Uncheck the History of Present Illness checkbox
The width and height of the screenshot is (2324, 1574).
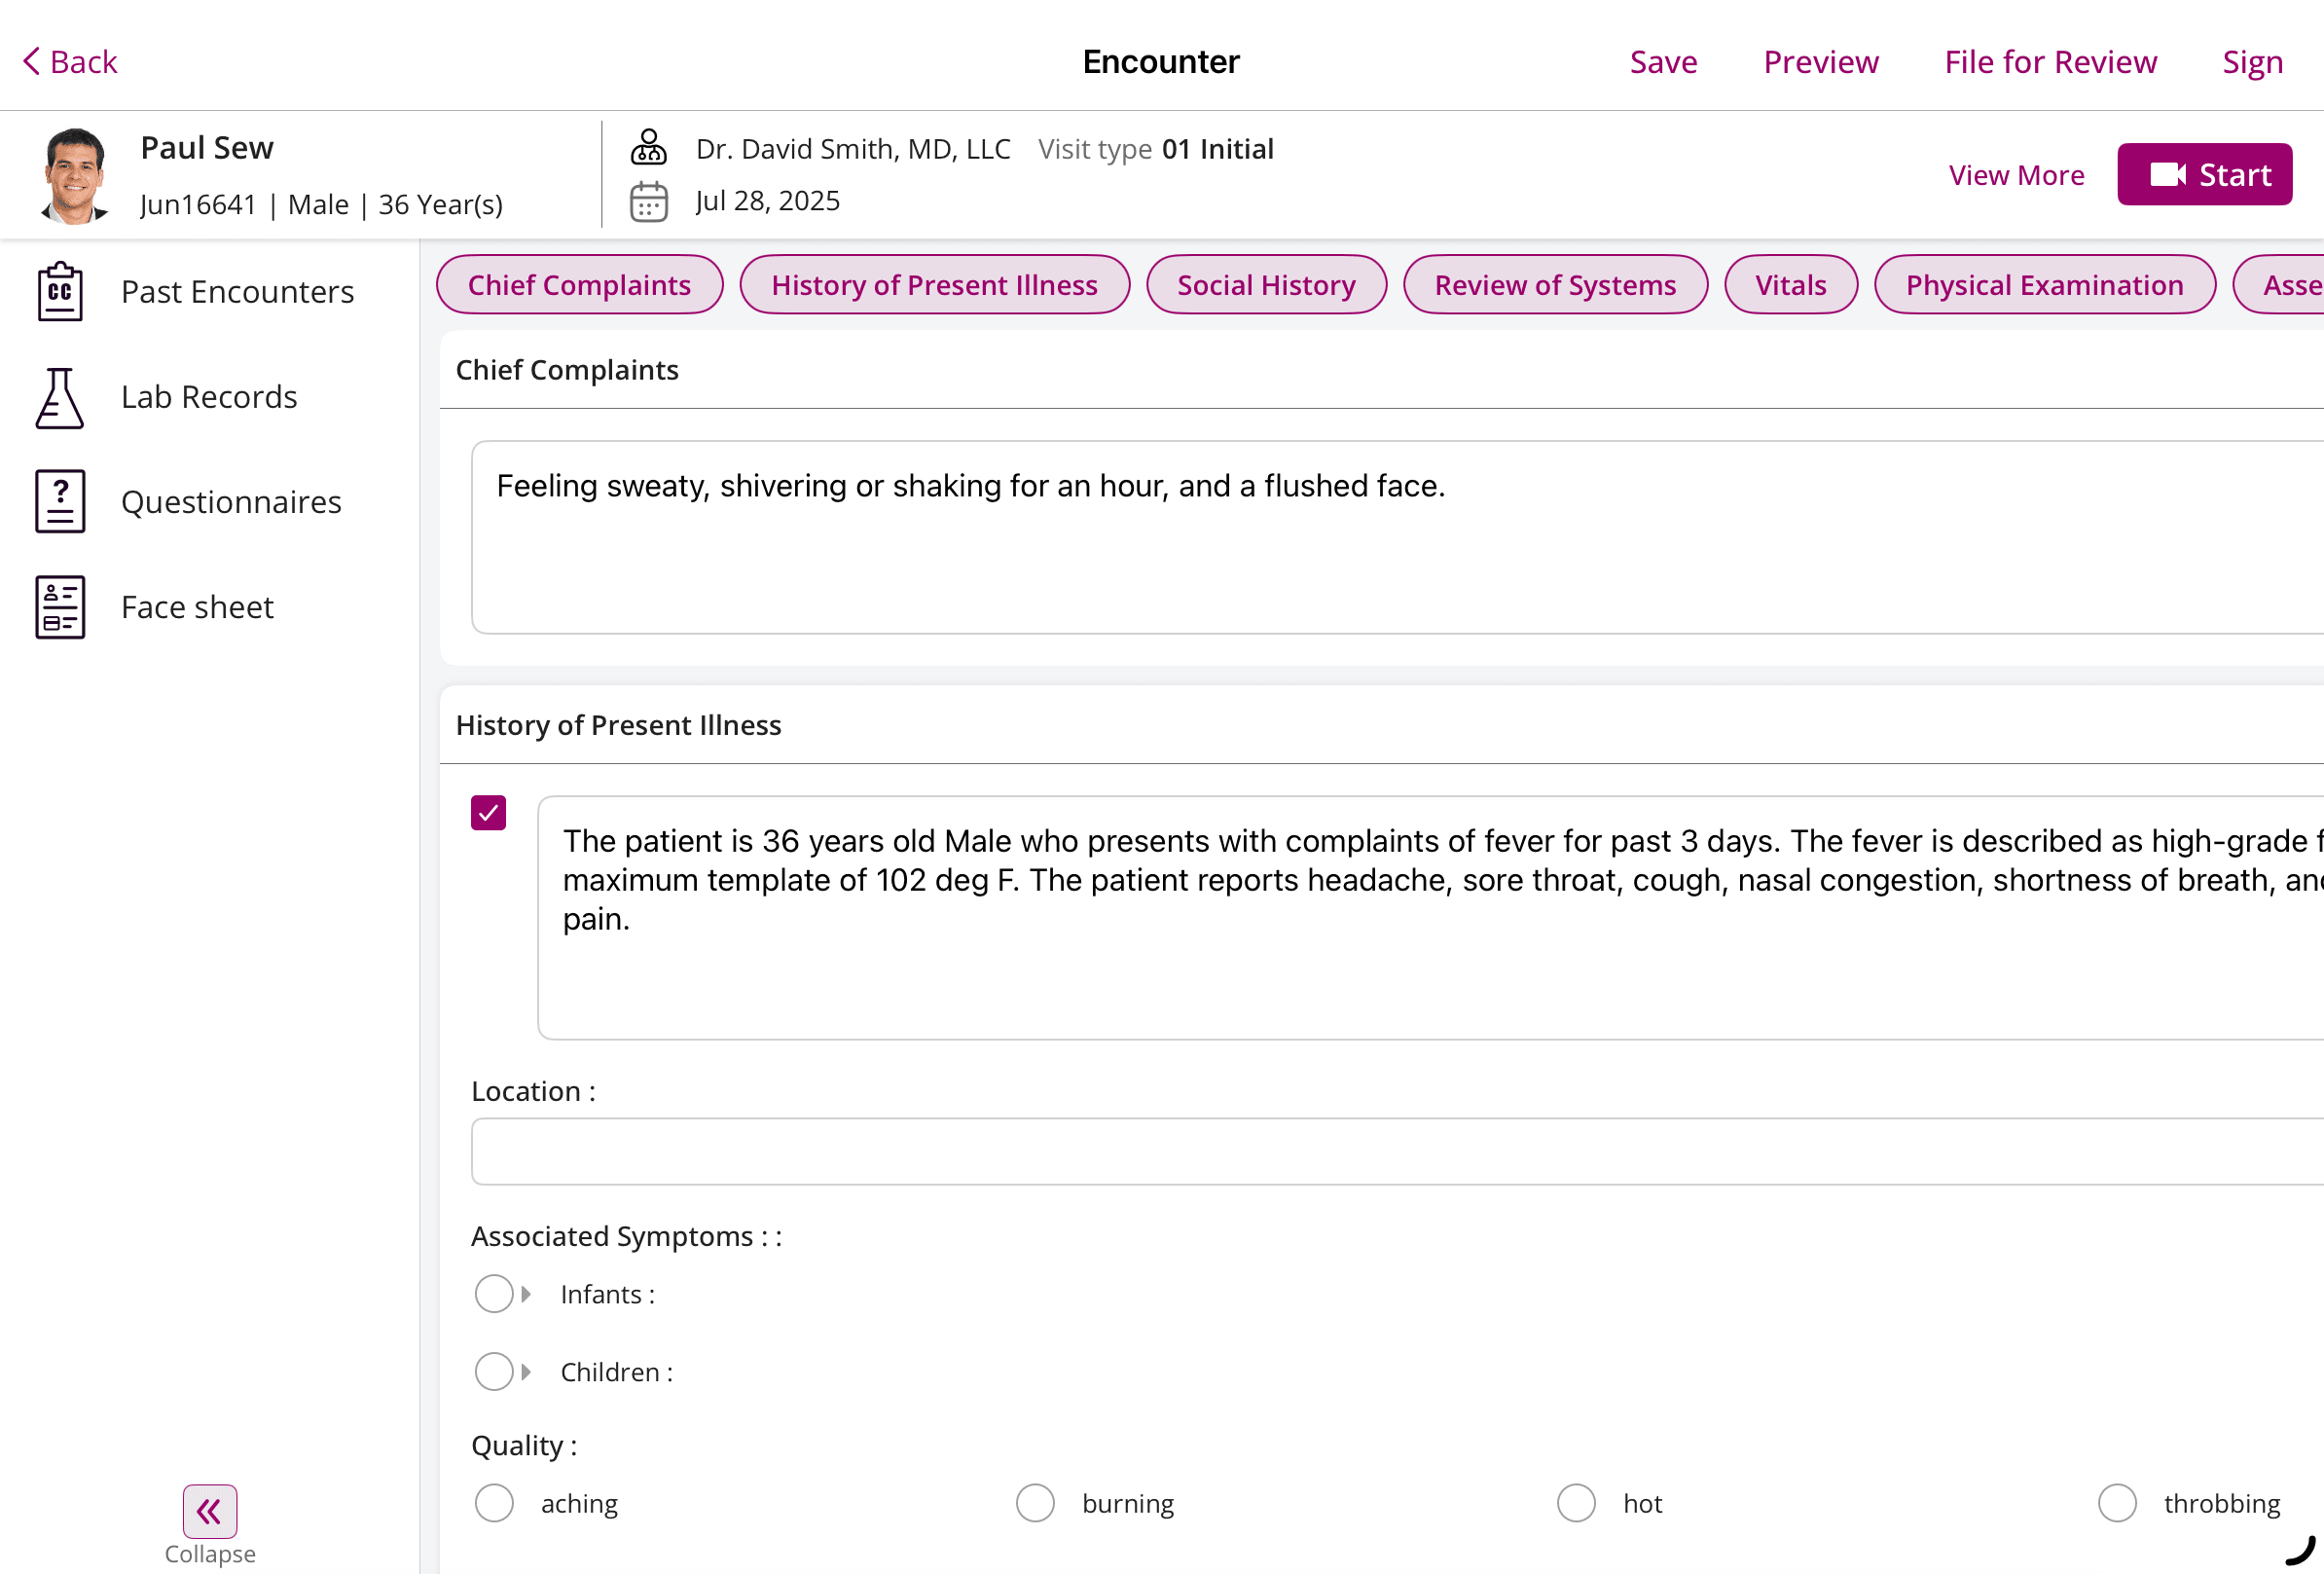pyautogui.click(x=488, y=813)
